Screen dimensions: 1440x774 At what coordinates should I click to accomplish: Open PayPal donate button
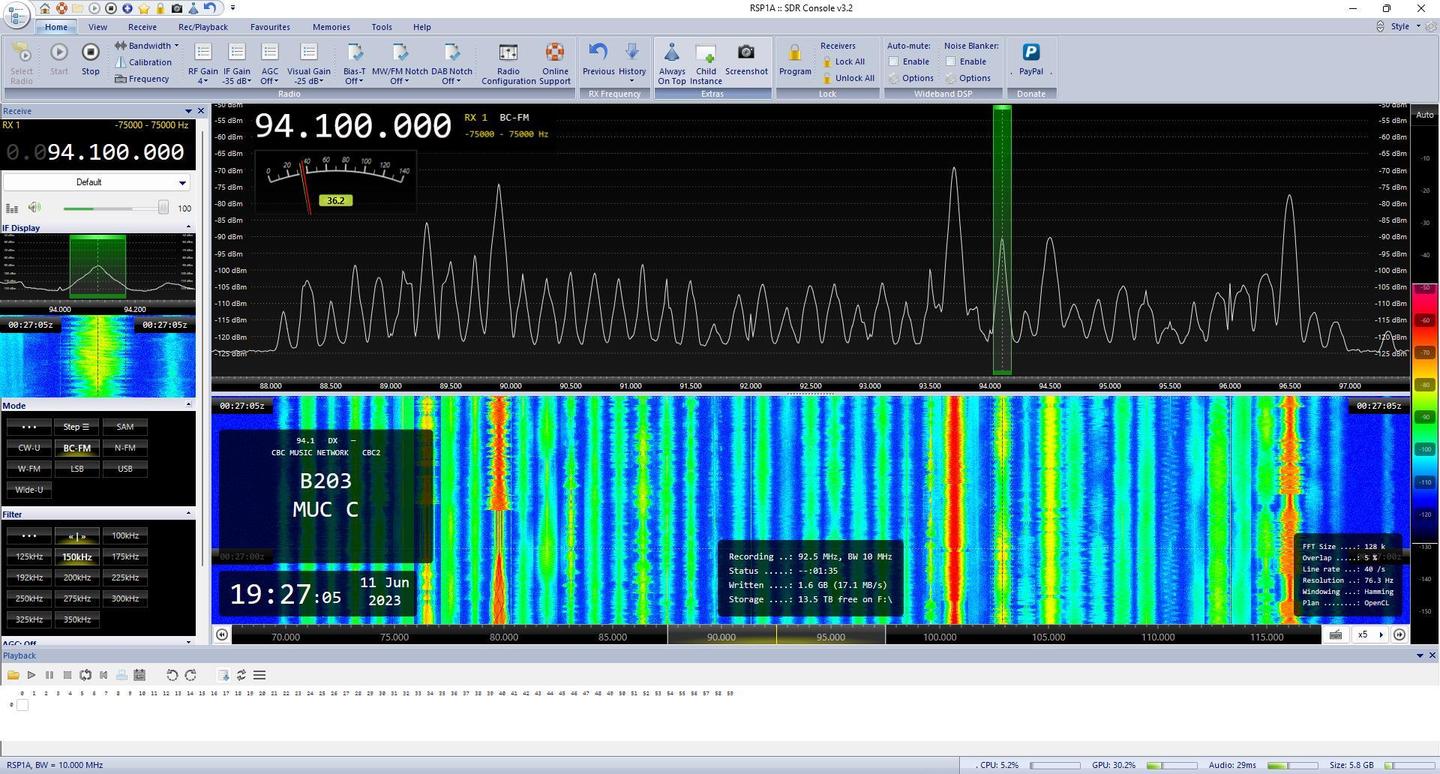coord(1031,59)
